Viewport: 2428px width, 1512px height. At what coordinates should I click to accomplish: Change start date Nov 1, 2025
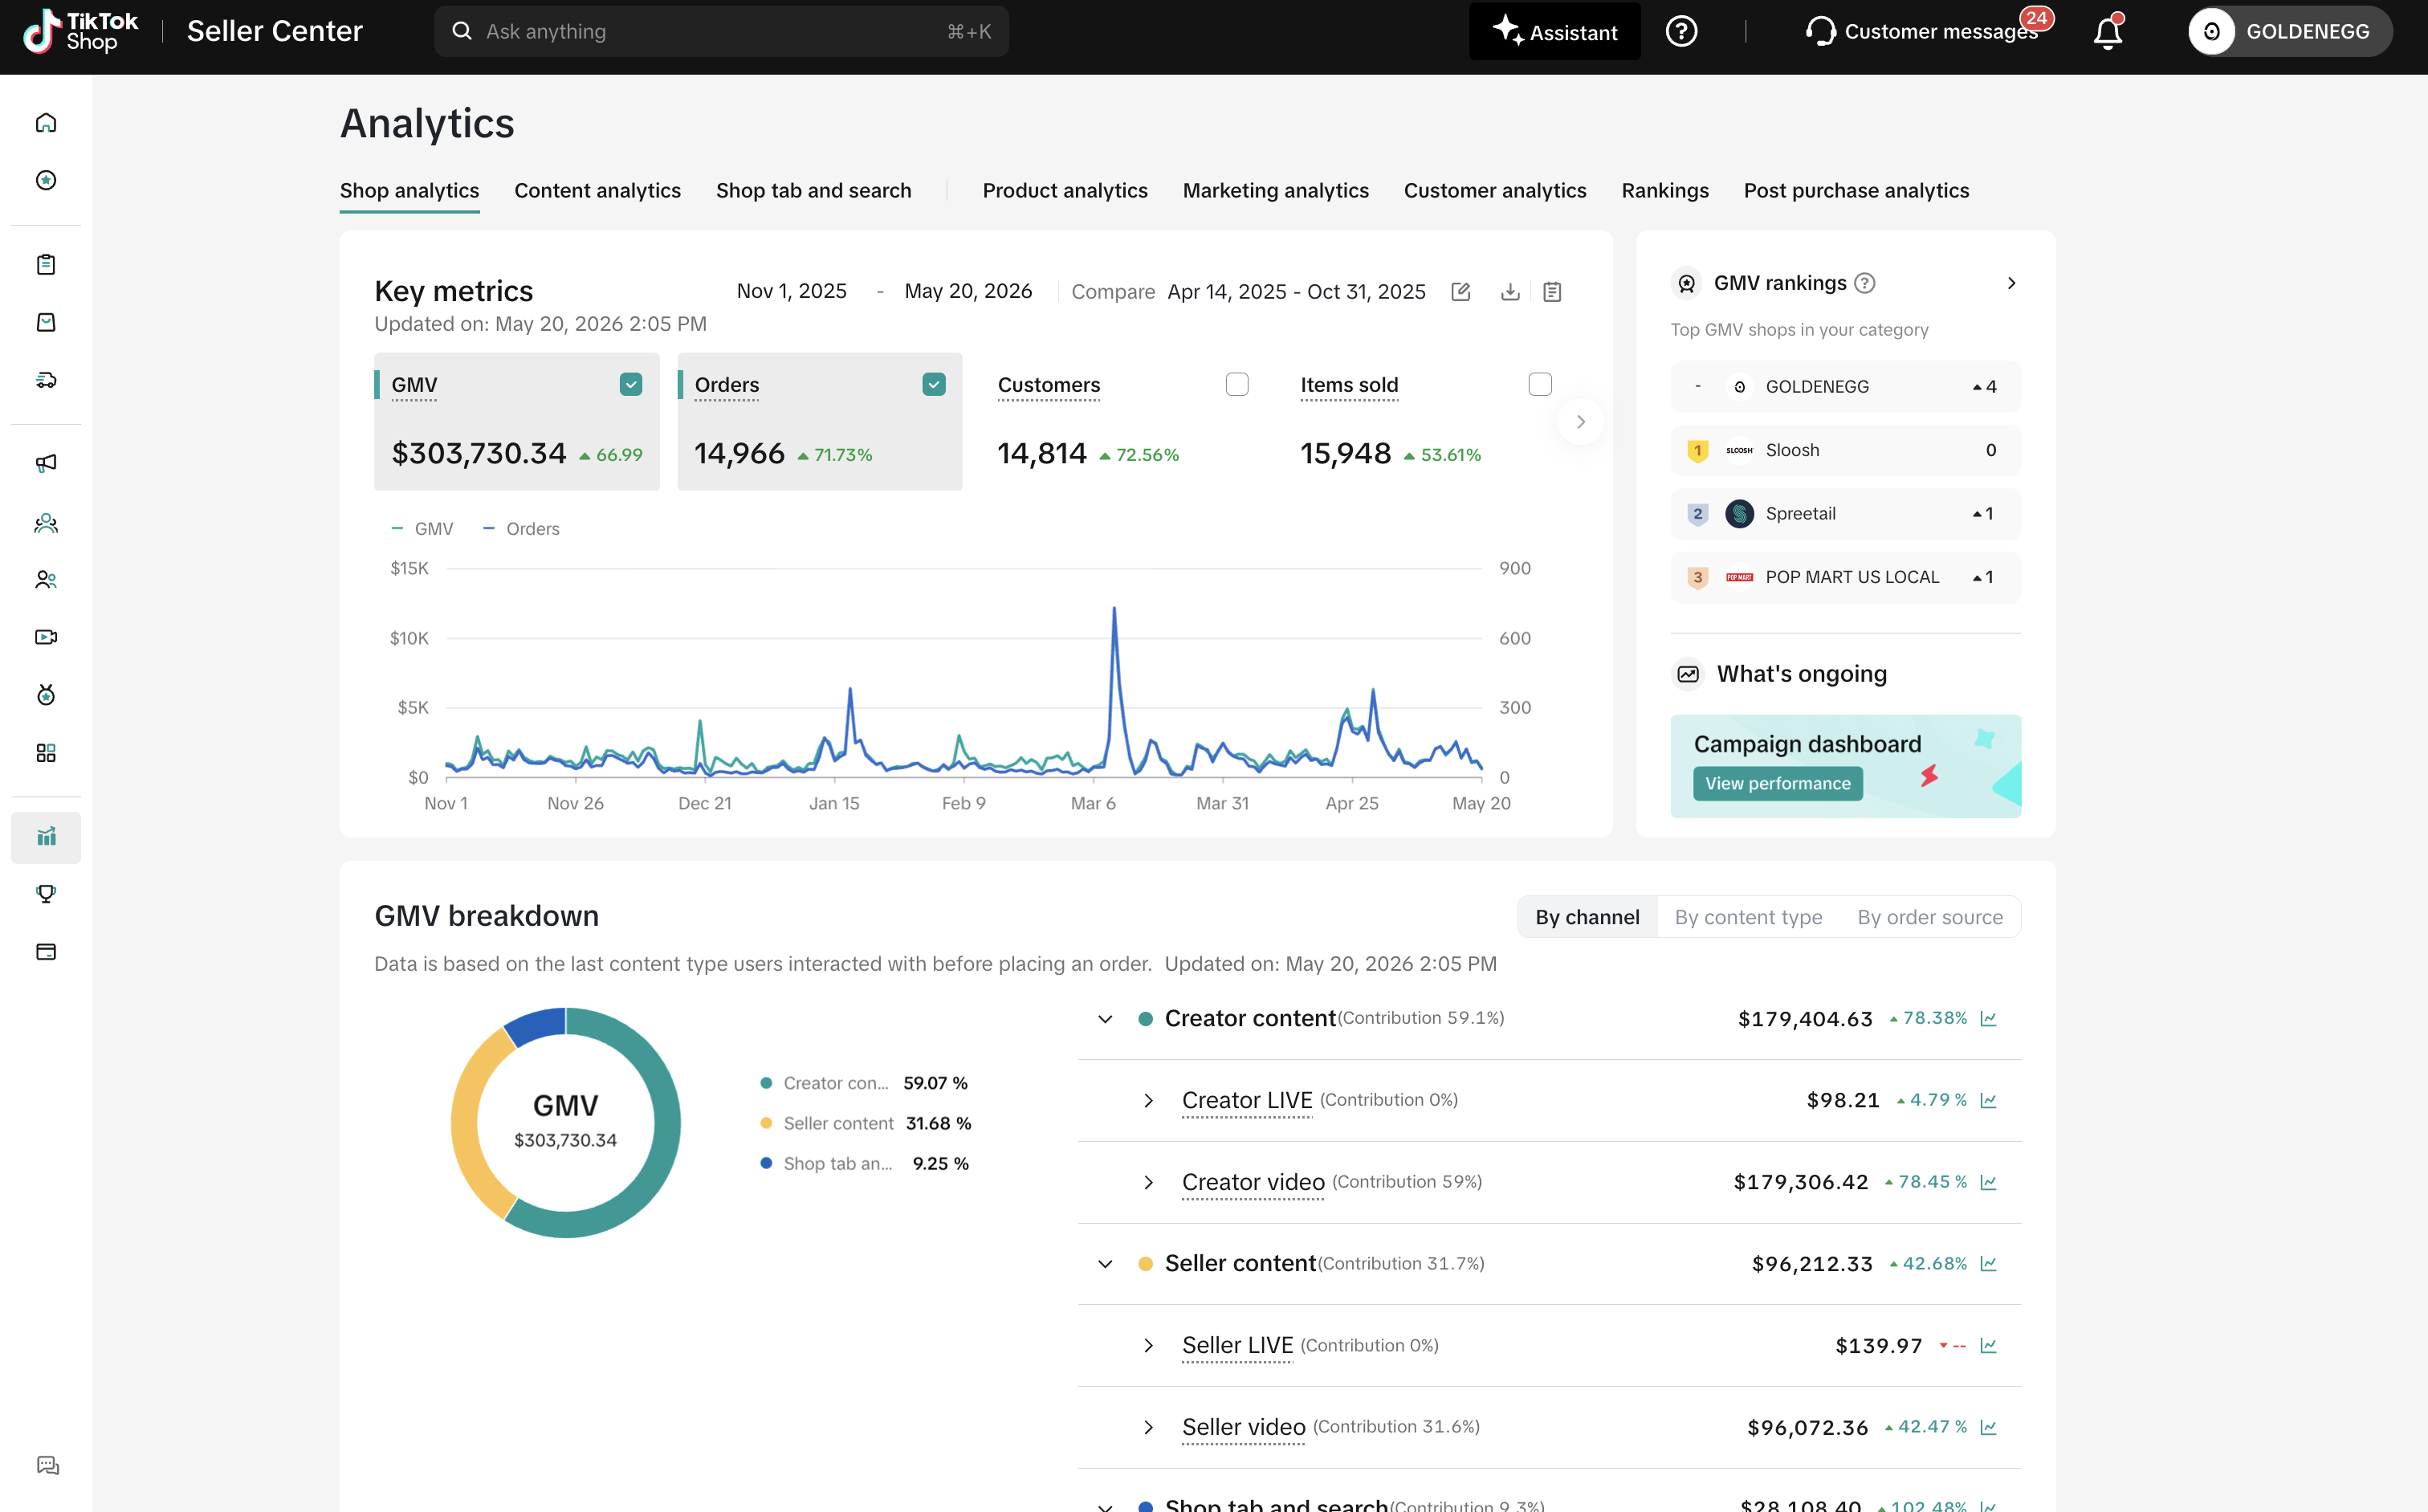pyautogui.click(x=791, y=291)
